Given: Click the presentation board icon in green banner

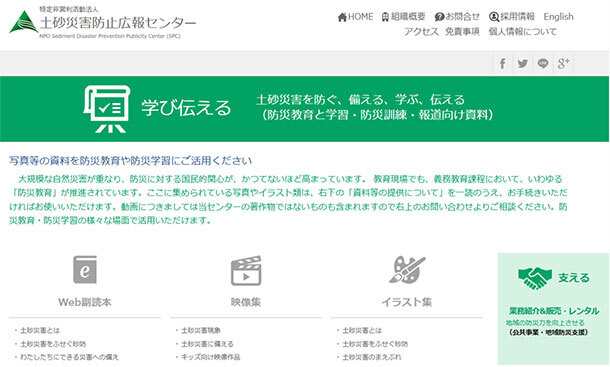Looking at the screenshot, I should tap(107, 109).
